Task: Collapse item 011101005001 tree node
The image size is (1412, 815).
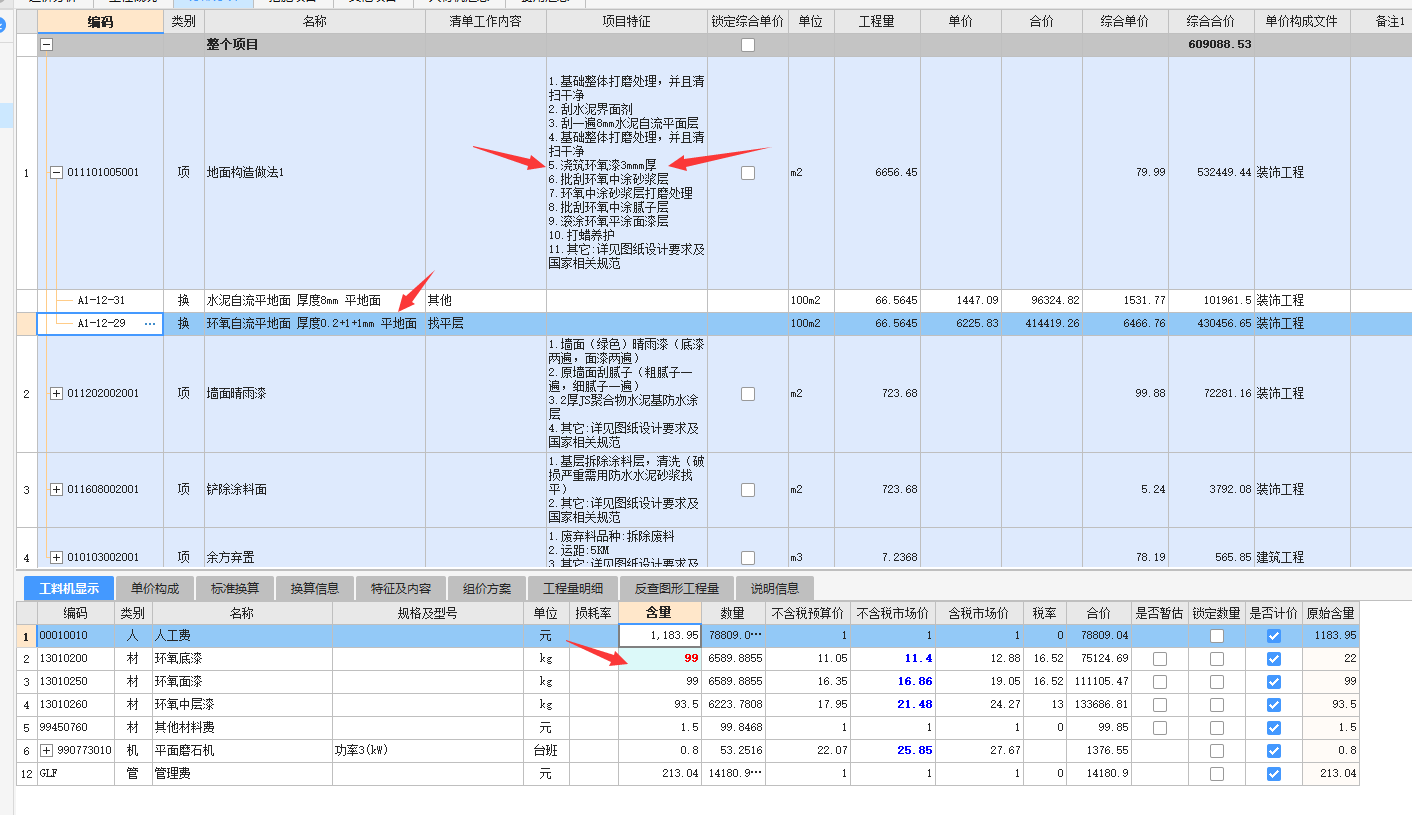Action: click(x=56, y=173)
